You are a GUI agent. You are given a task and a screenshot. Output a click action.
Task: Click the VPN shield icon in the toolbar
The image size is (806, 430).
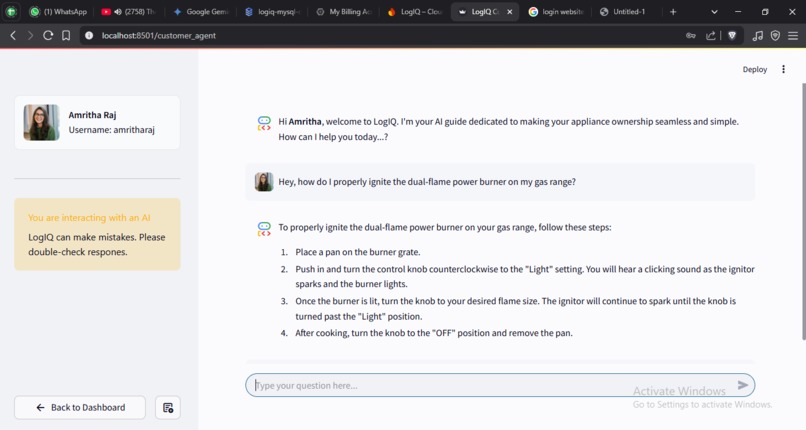click(775, 35)
